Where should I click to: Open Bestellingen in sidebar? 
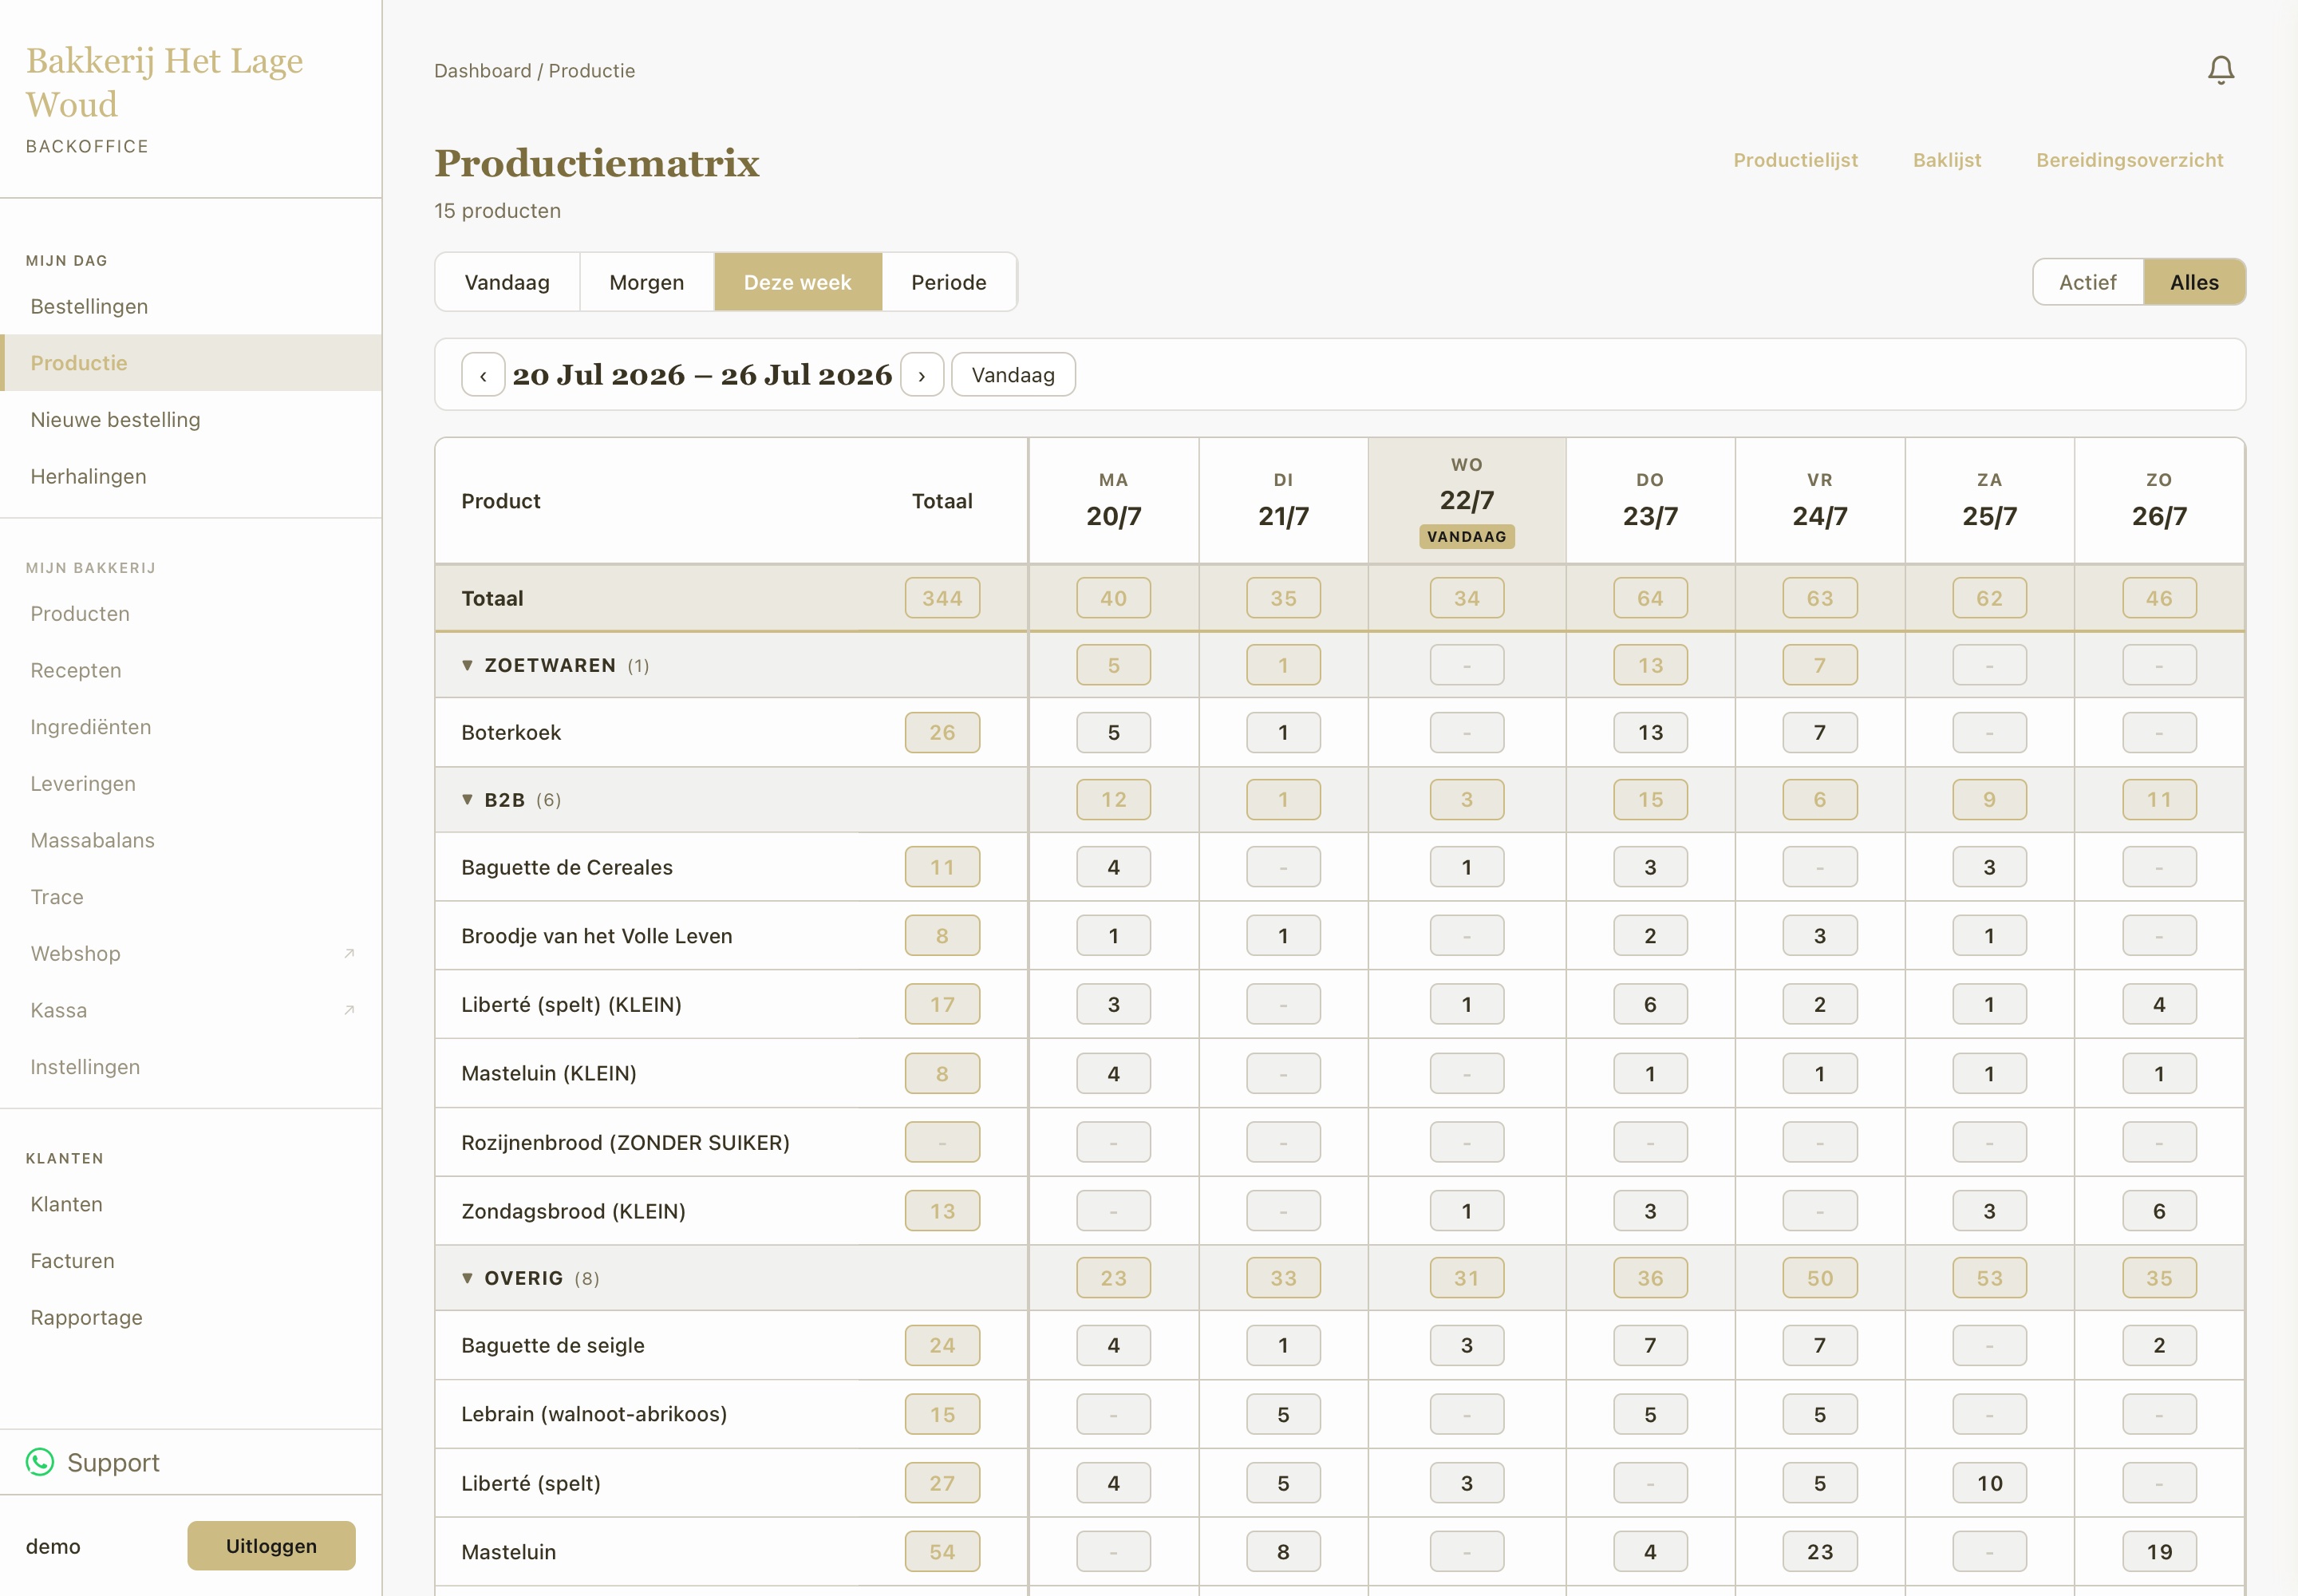(191, 306)
